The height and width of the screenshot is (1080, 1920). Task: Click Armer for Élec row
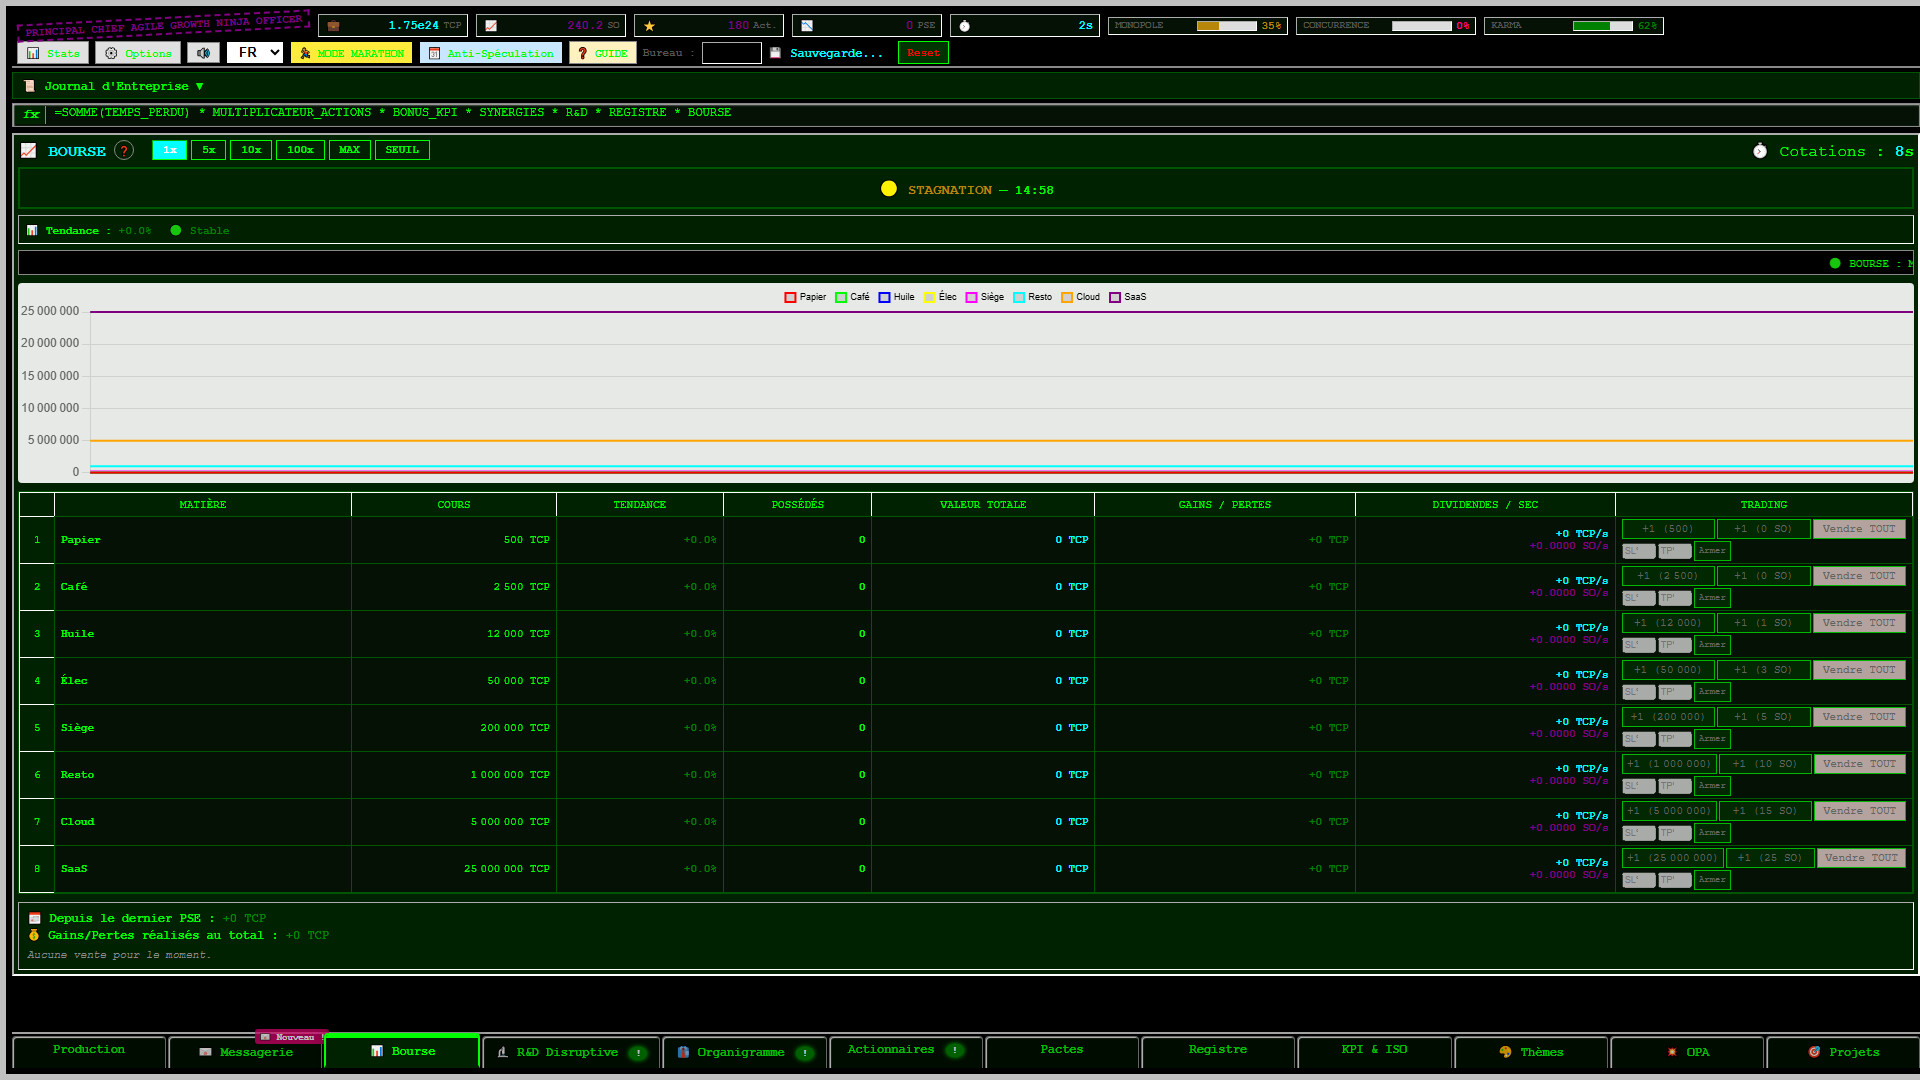1712,692
